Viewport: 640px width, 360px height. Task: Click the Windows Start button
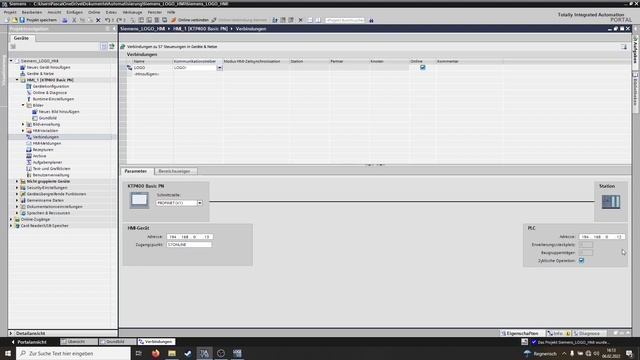(x=8, y=353)
